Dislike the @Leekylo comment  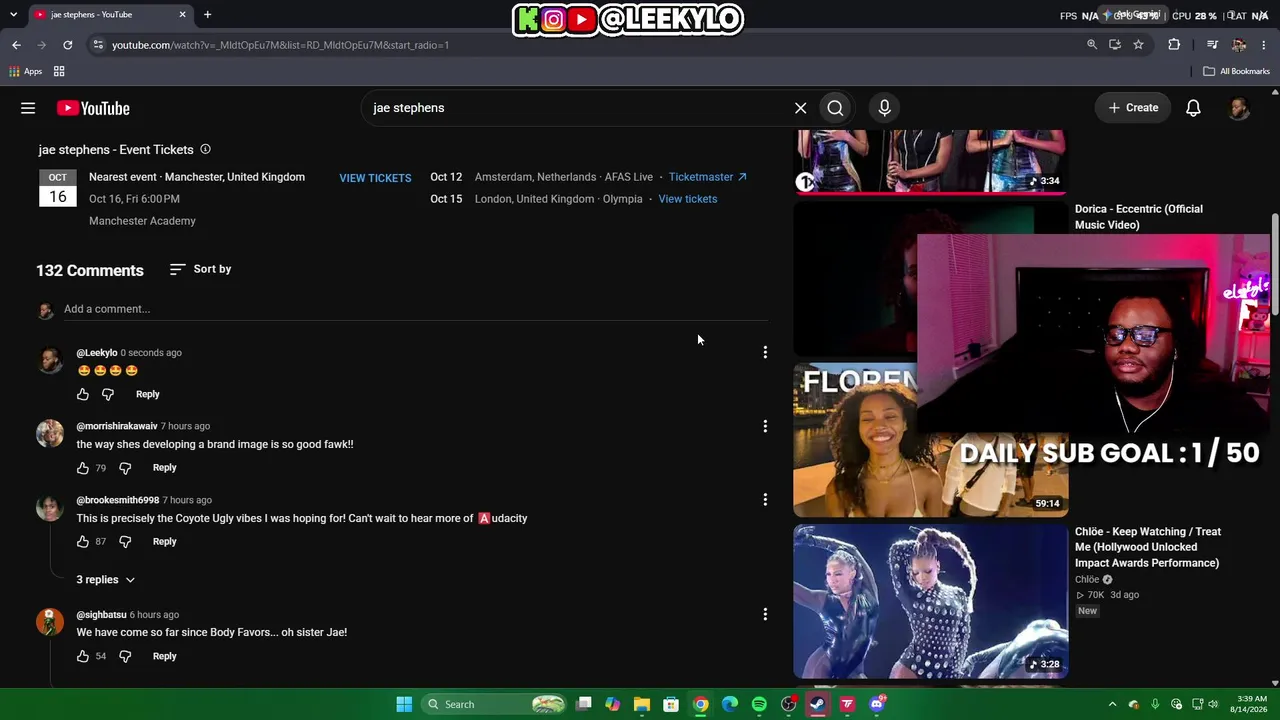108,394
